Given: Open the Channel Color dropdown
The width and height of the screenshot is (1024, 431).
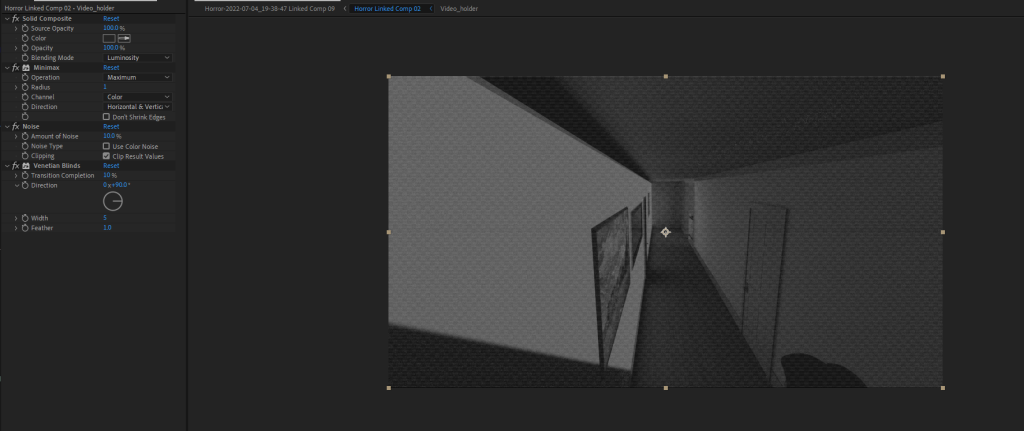Looking at the screenshot, I should tap(138, 97).
